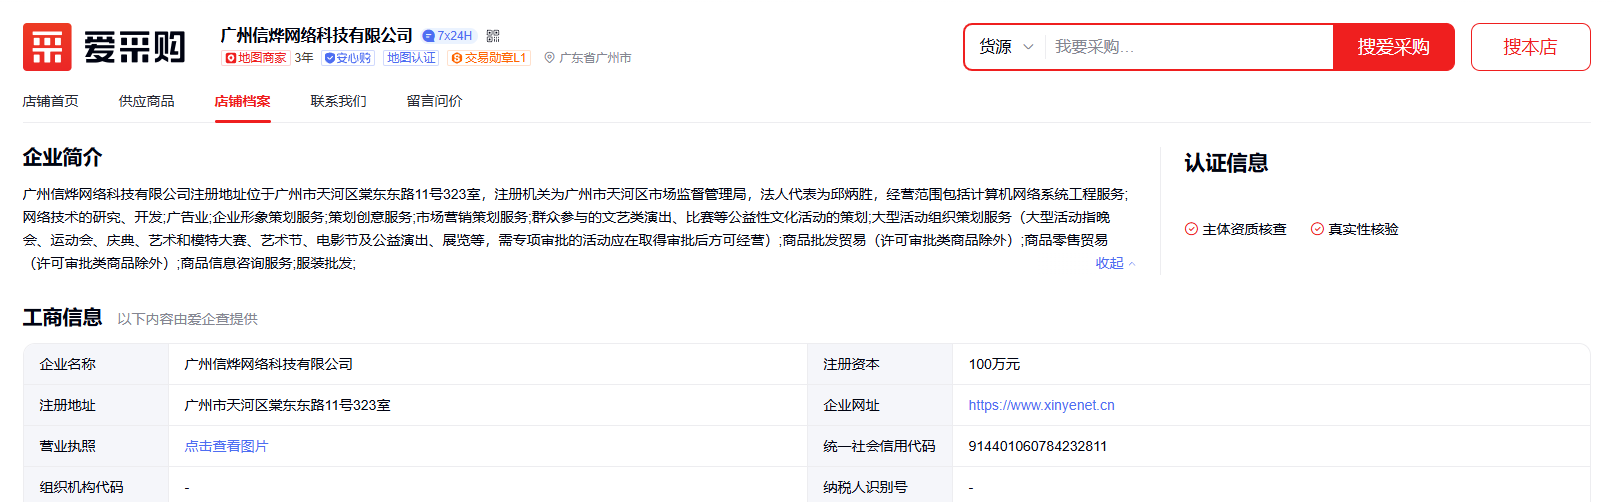Screen dimensions: 1616x502
Task: Click the 真实性核验 check icon
Action: [x=1317, y=229]
